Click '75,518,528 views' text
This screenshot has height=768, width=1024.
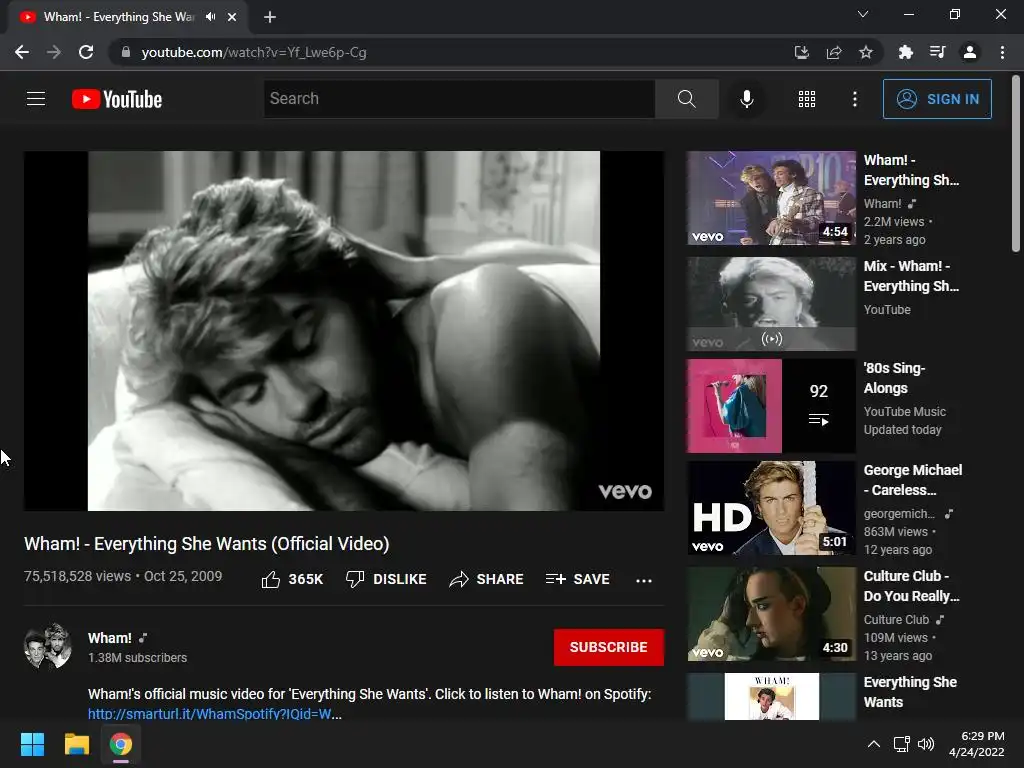click(x=78, y=576)
